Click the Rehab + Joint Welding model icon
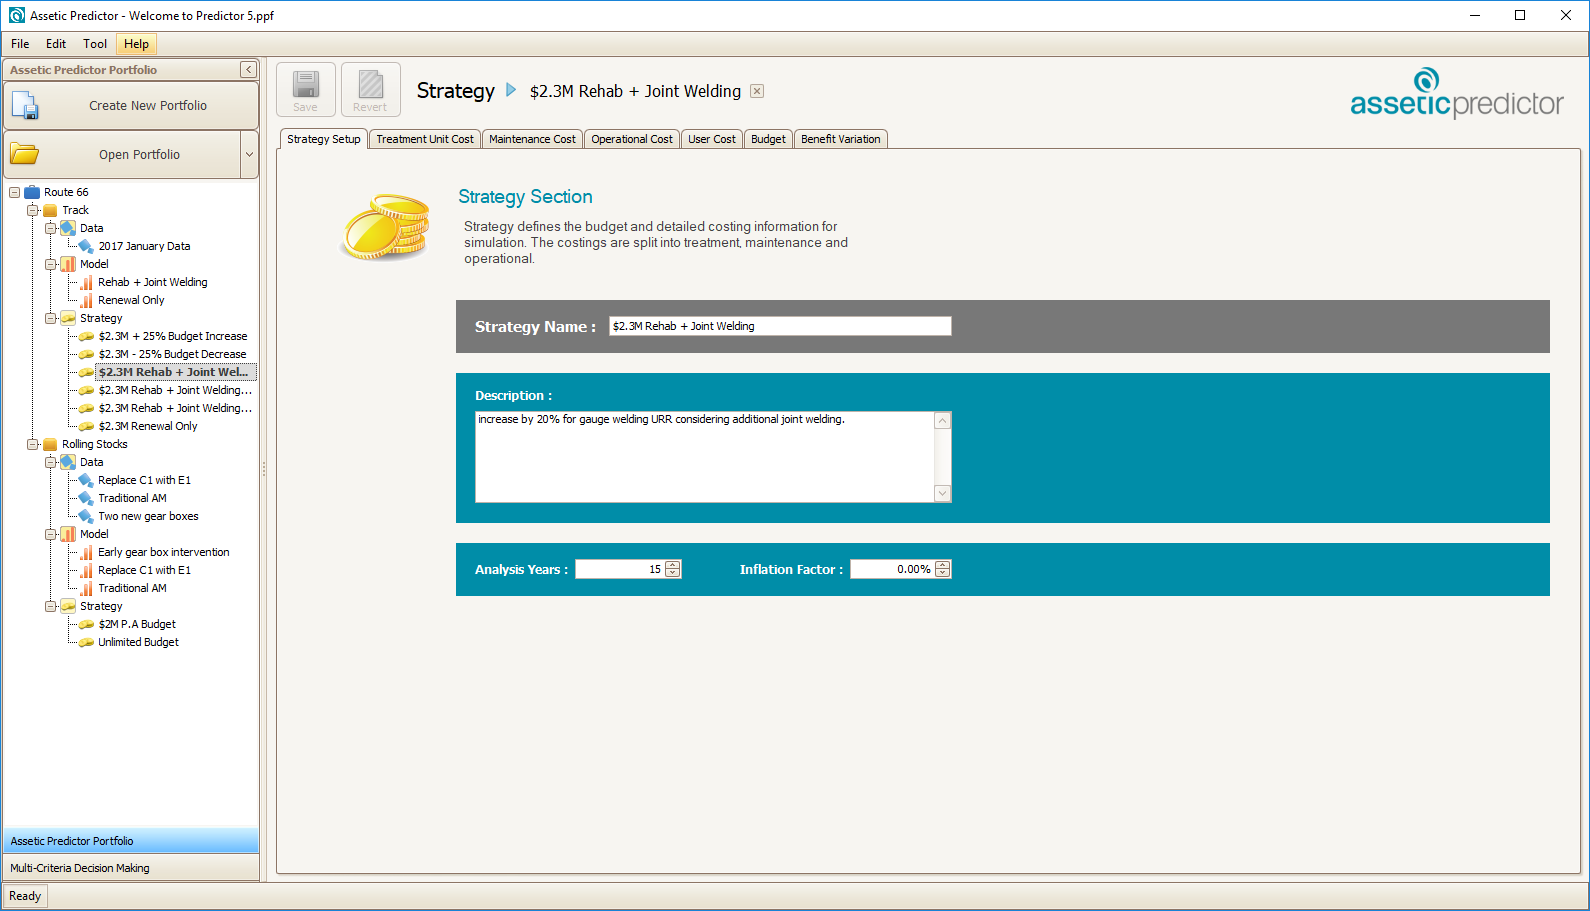This screenshot has height=911, width=1590. [86, 282]
